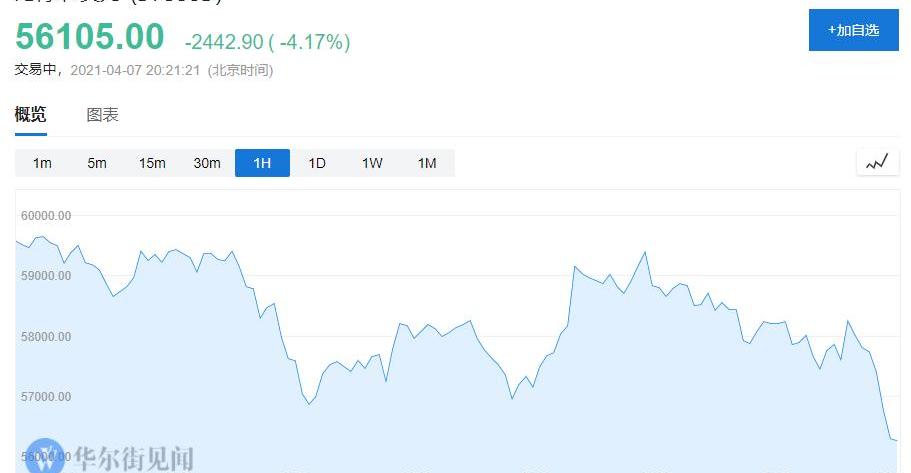Switch to the 1D daily interval
911x473 pixels.
click(x=317, y=163)
